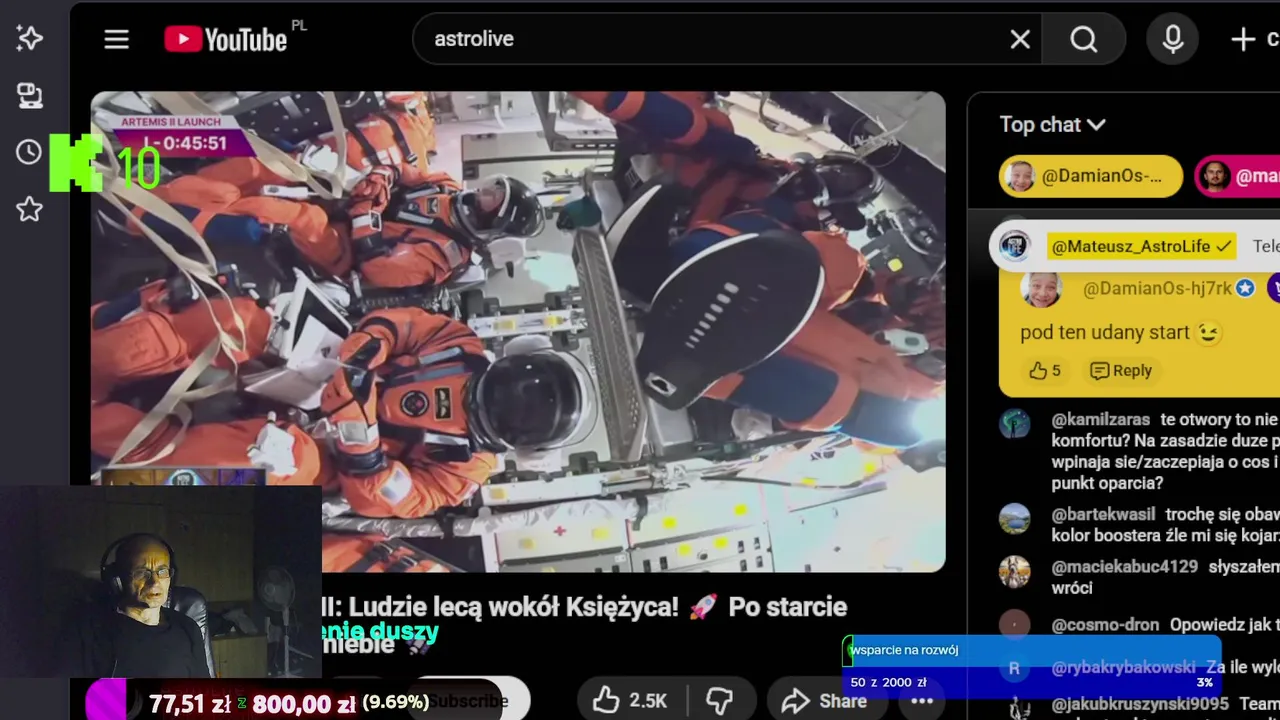Like the pinned DamianOs message

1045,371
